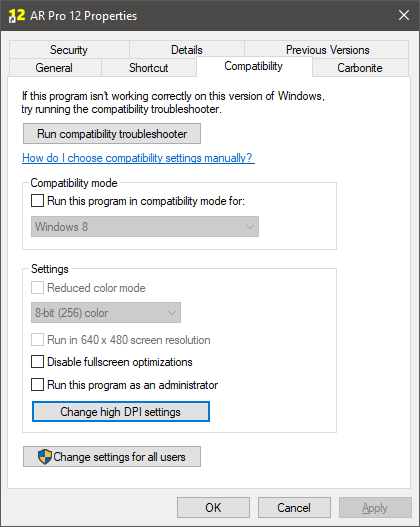The image size is (420, 527).
Task: Toggle Run in 640 x 480 screen resolution
Action: (x=37, y=340)
